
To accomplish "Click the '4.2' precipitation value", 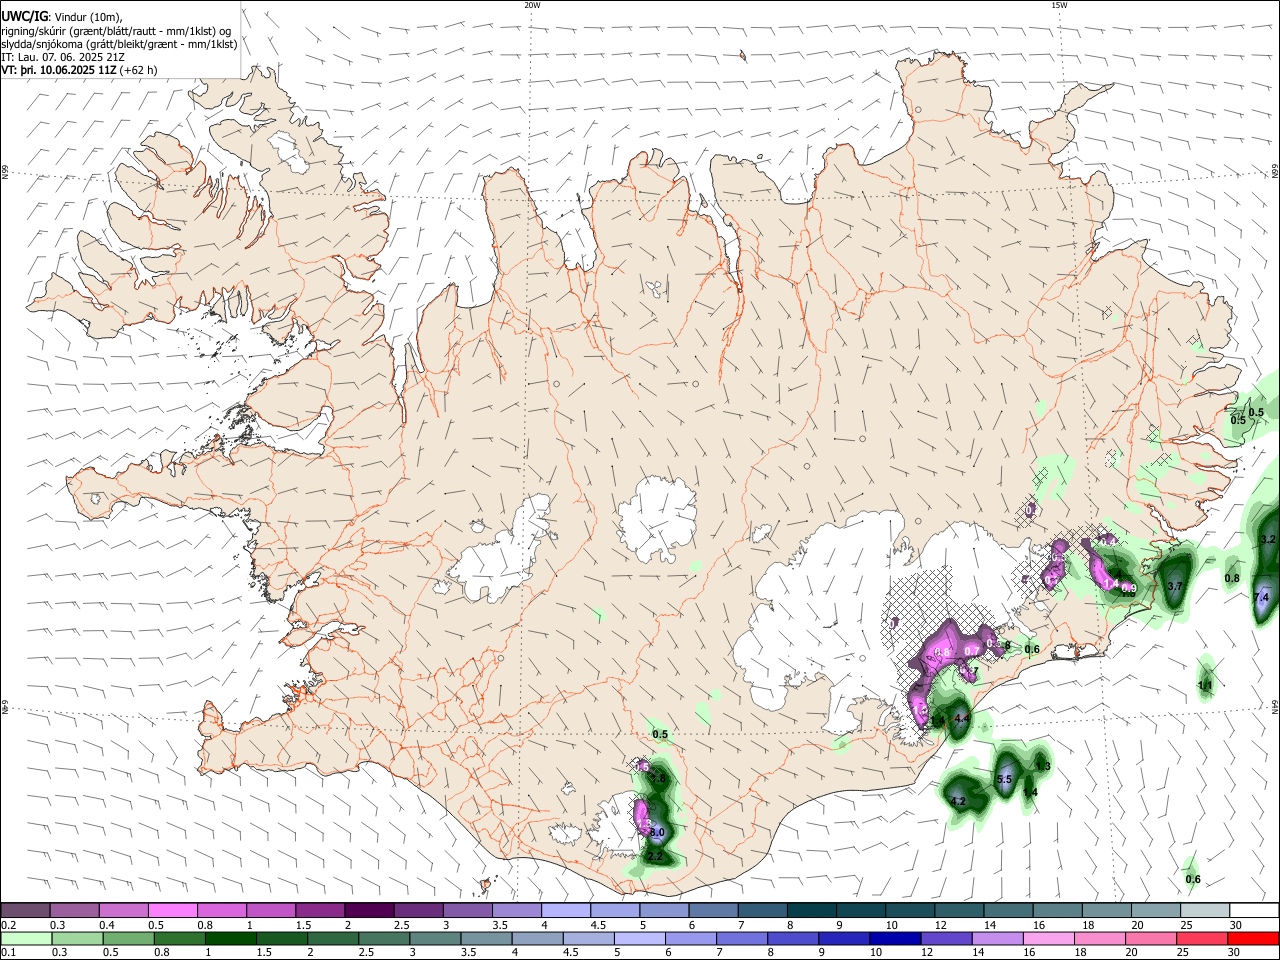I will tap(958, 801).
